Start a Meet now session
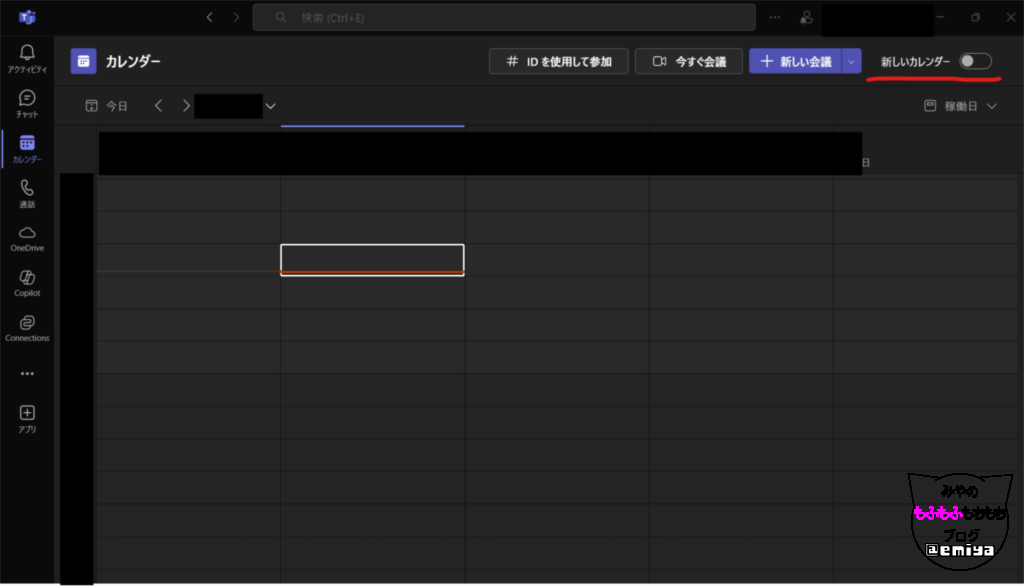The height and width of the screenshot is (586, 1024). coord(688,62)
